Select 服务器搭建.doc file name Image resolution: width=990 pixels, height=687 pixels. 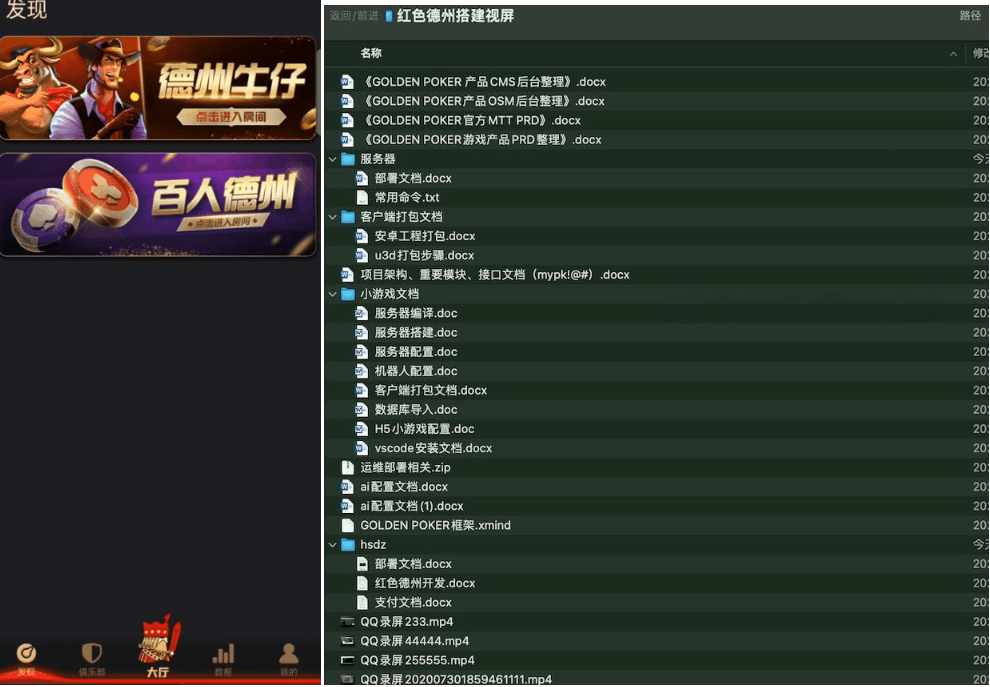click(415, 333)
